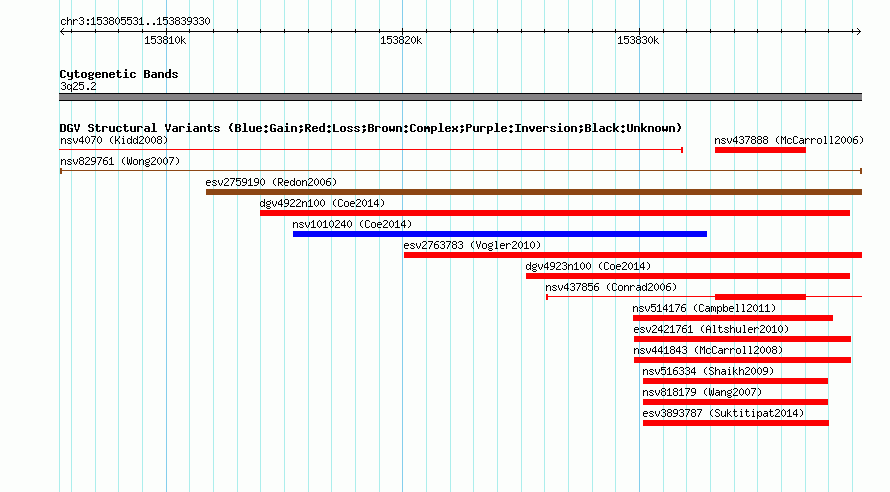Click the DGV Structural Variants track title
The width and height of the screenshot is (890, 492).
point(370,128)
